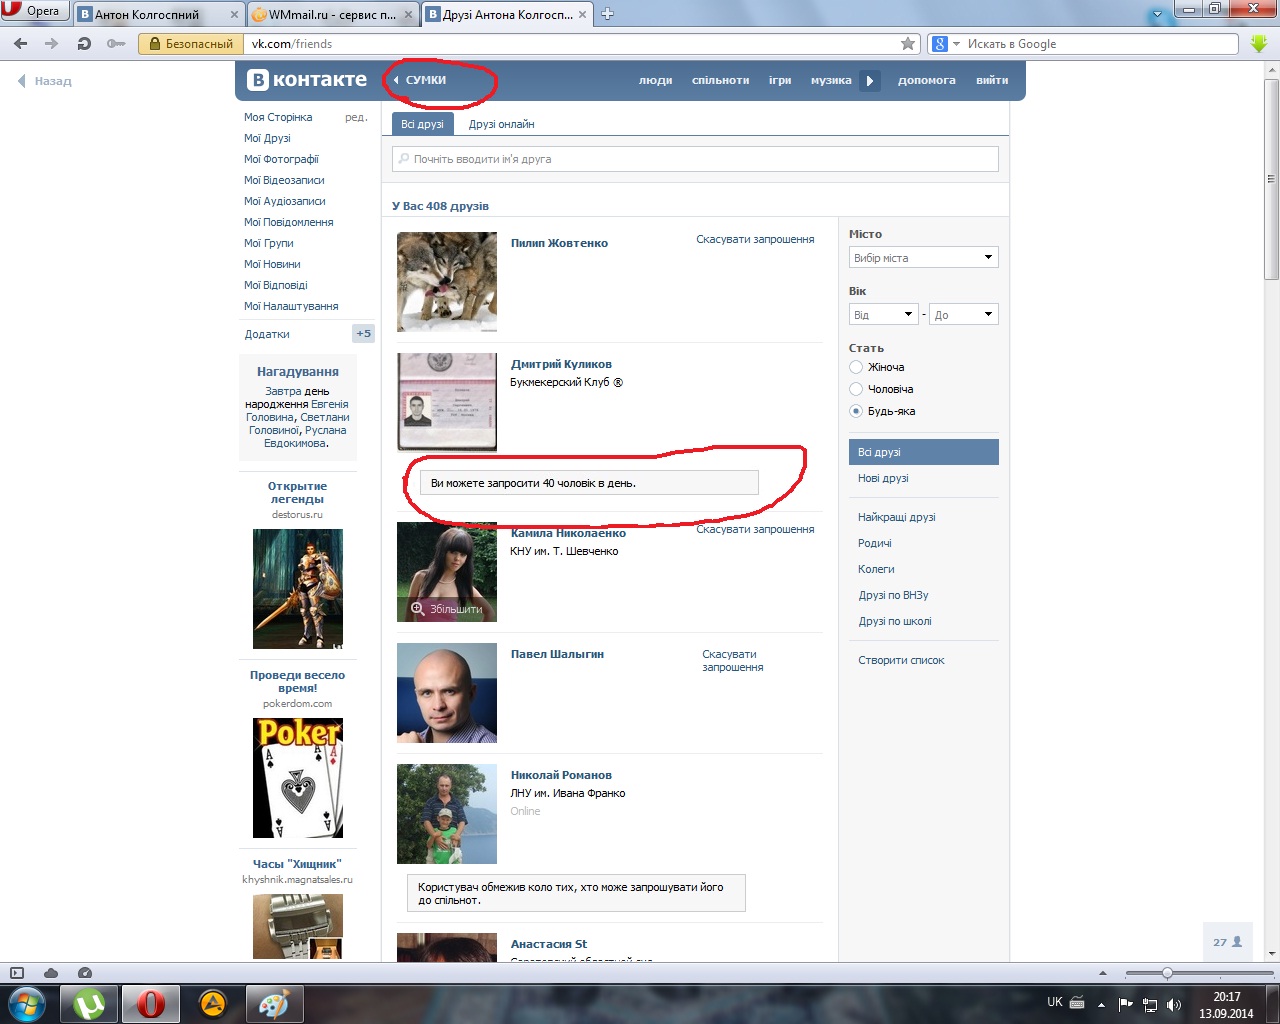Screen dimensions: 1280x1024
Task: Open AIMP player from the taskbar
Action: (212, 1003)
